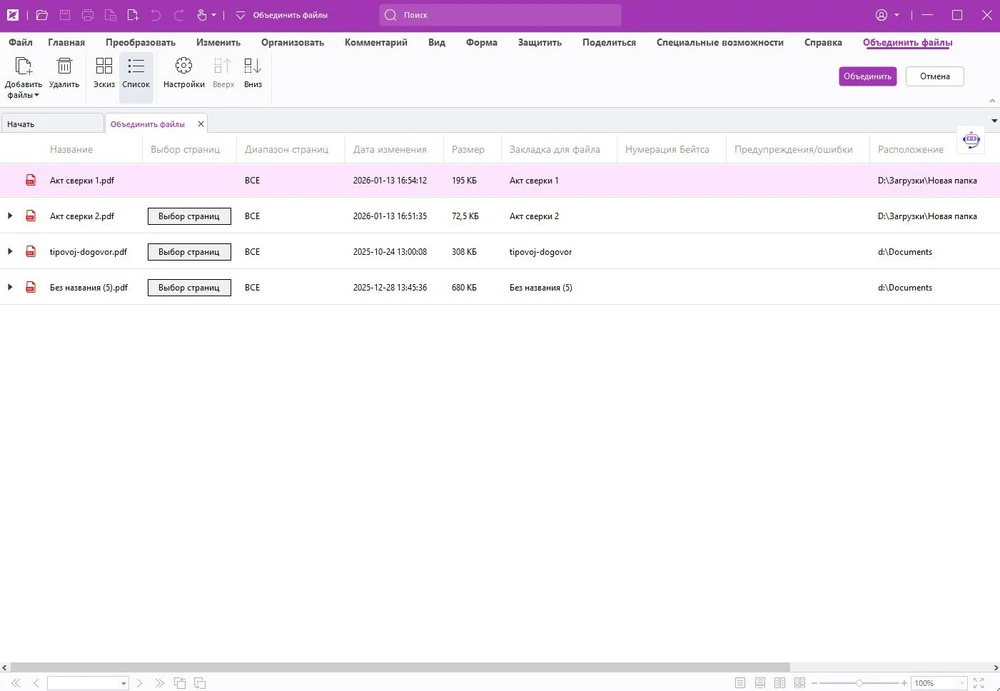
Task: Click the hand tool icon in title bar
Action: tap(202, 15)
